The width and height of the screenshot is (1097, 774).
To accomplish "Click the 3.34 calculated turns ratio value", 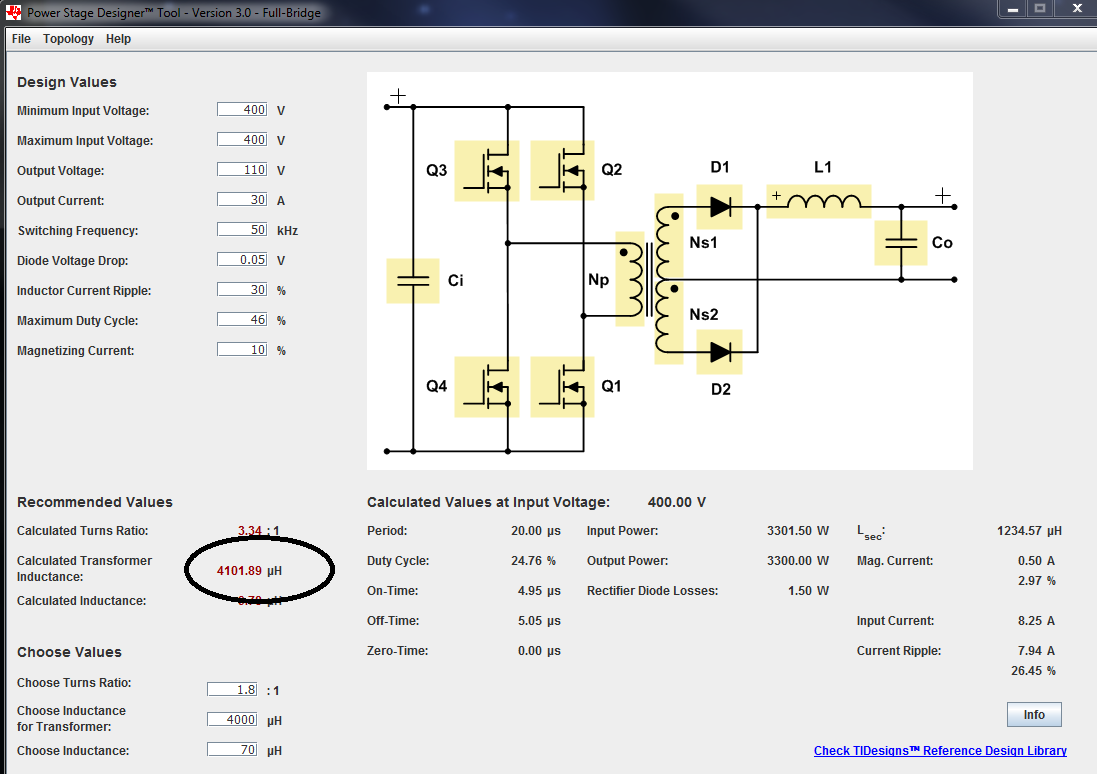I will click(249, 530).
